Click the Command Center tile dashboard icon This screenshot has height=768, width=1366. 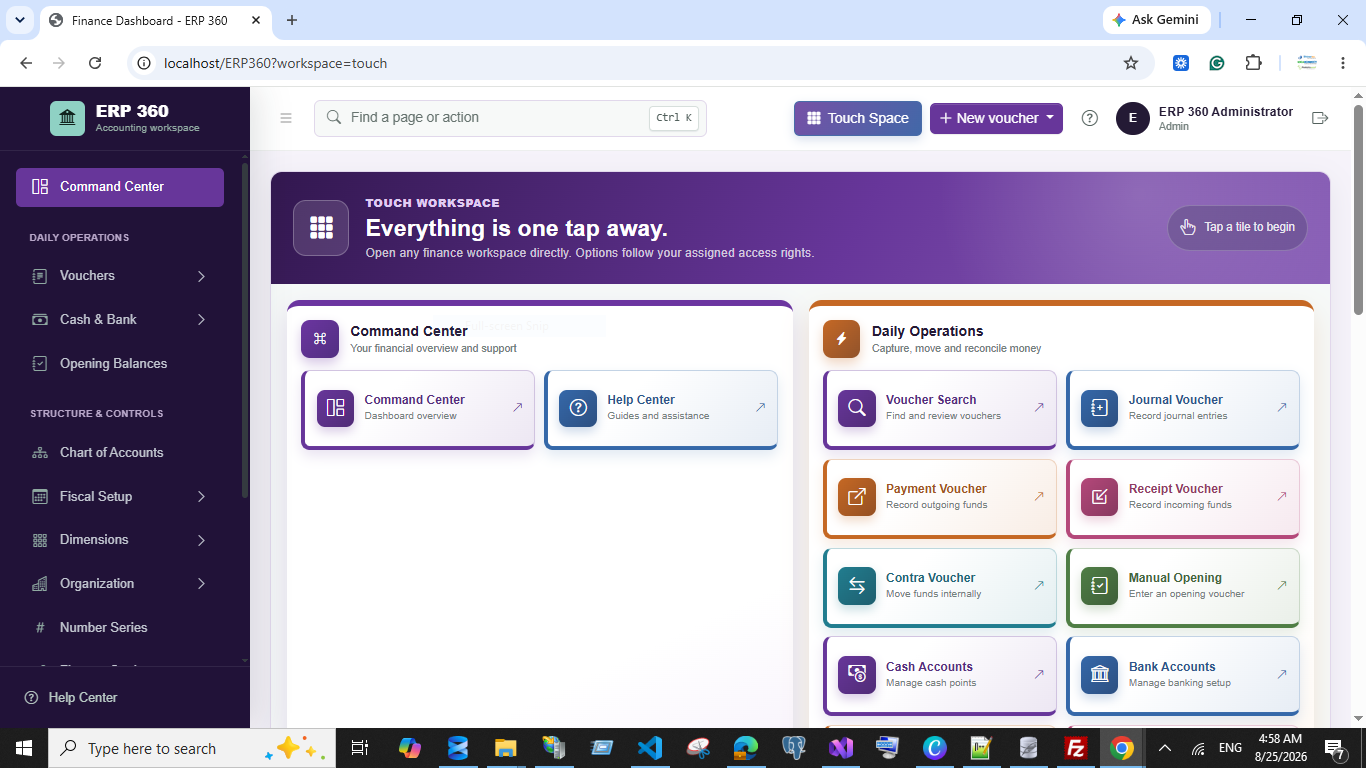[336, 408]
